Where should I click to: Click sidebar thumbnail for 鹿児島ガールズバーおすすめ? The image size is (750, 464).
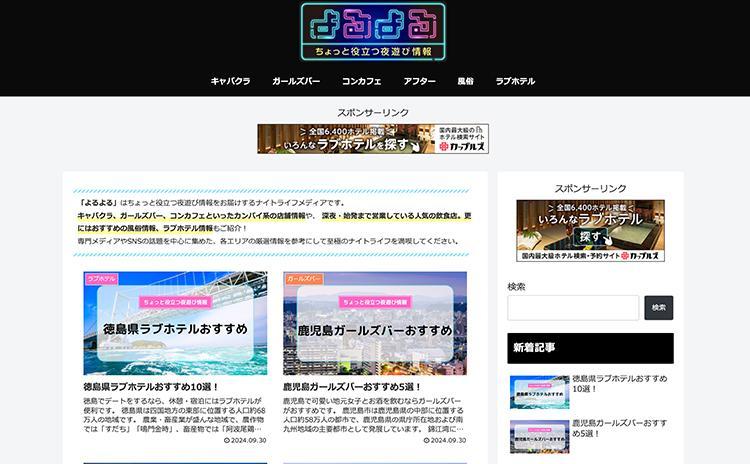[x=539, y=437]
